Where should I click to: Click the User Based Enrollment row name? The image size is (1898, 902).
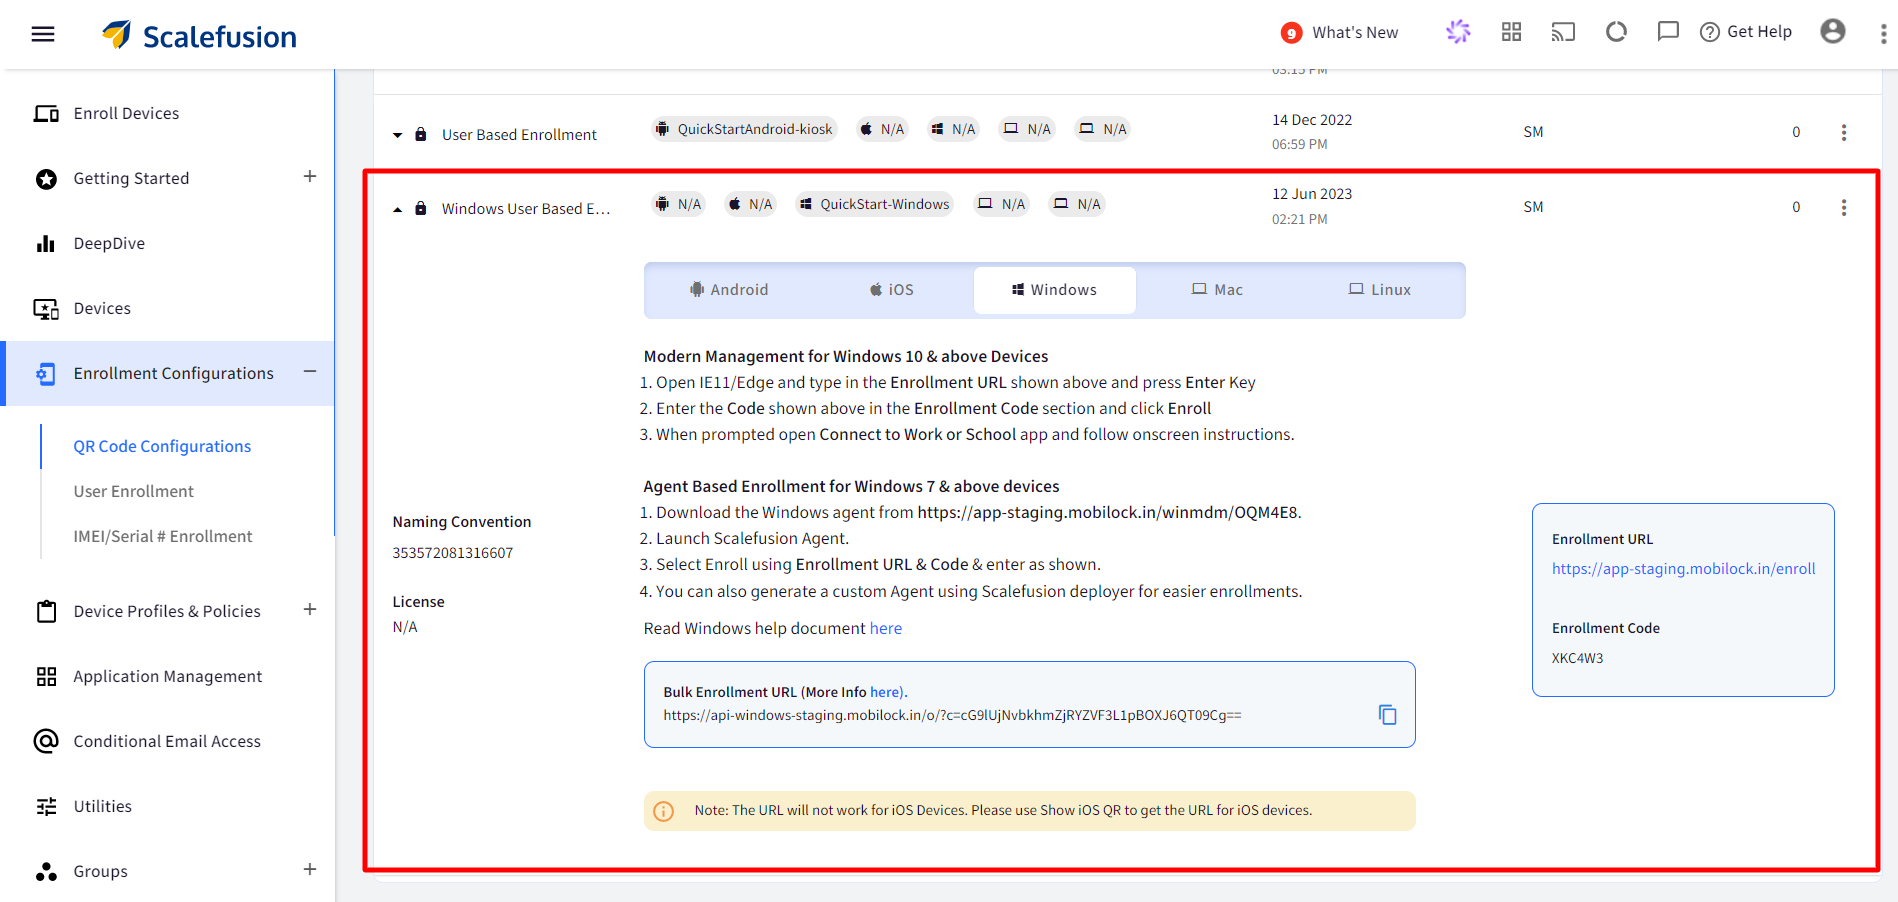(519, 134)
